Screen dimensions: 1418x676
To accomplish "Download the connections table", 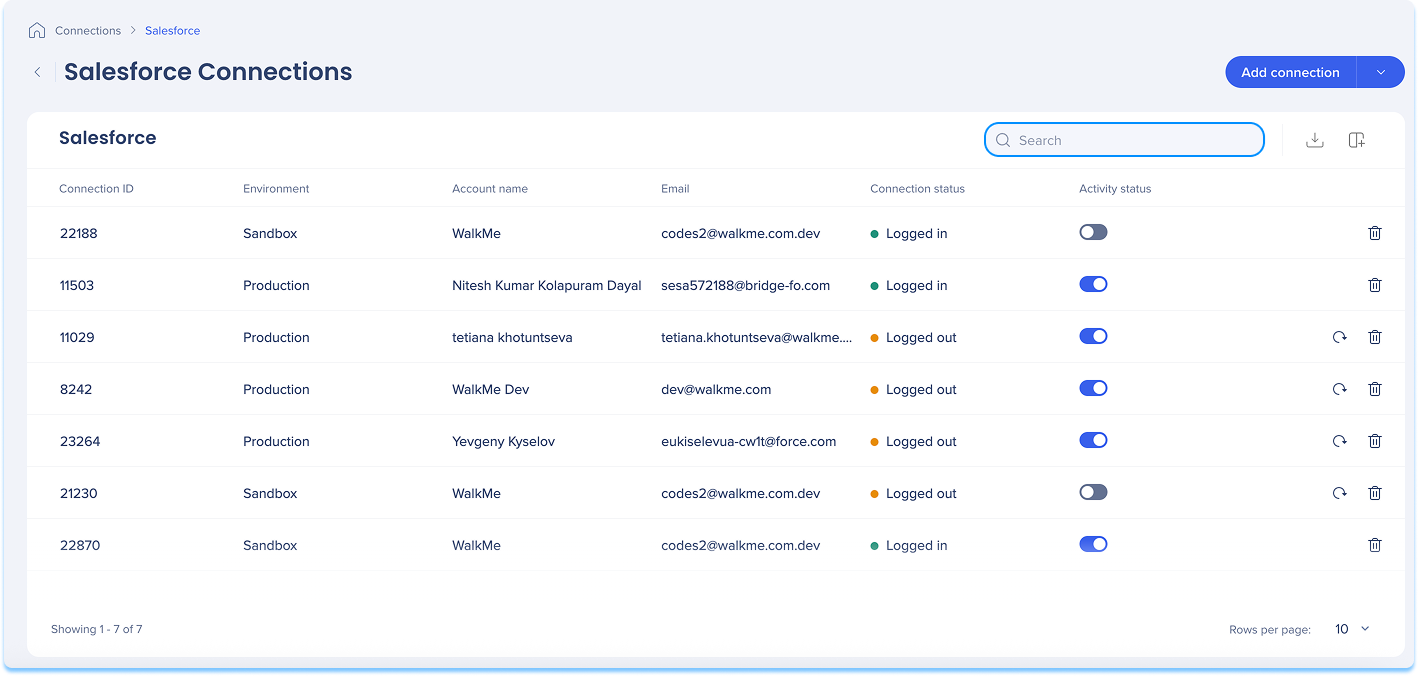I will pyautogui.click(x=1315, y=140).
